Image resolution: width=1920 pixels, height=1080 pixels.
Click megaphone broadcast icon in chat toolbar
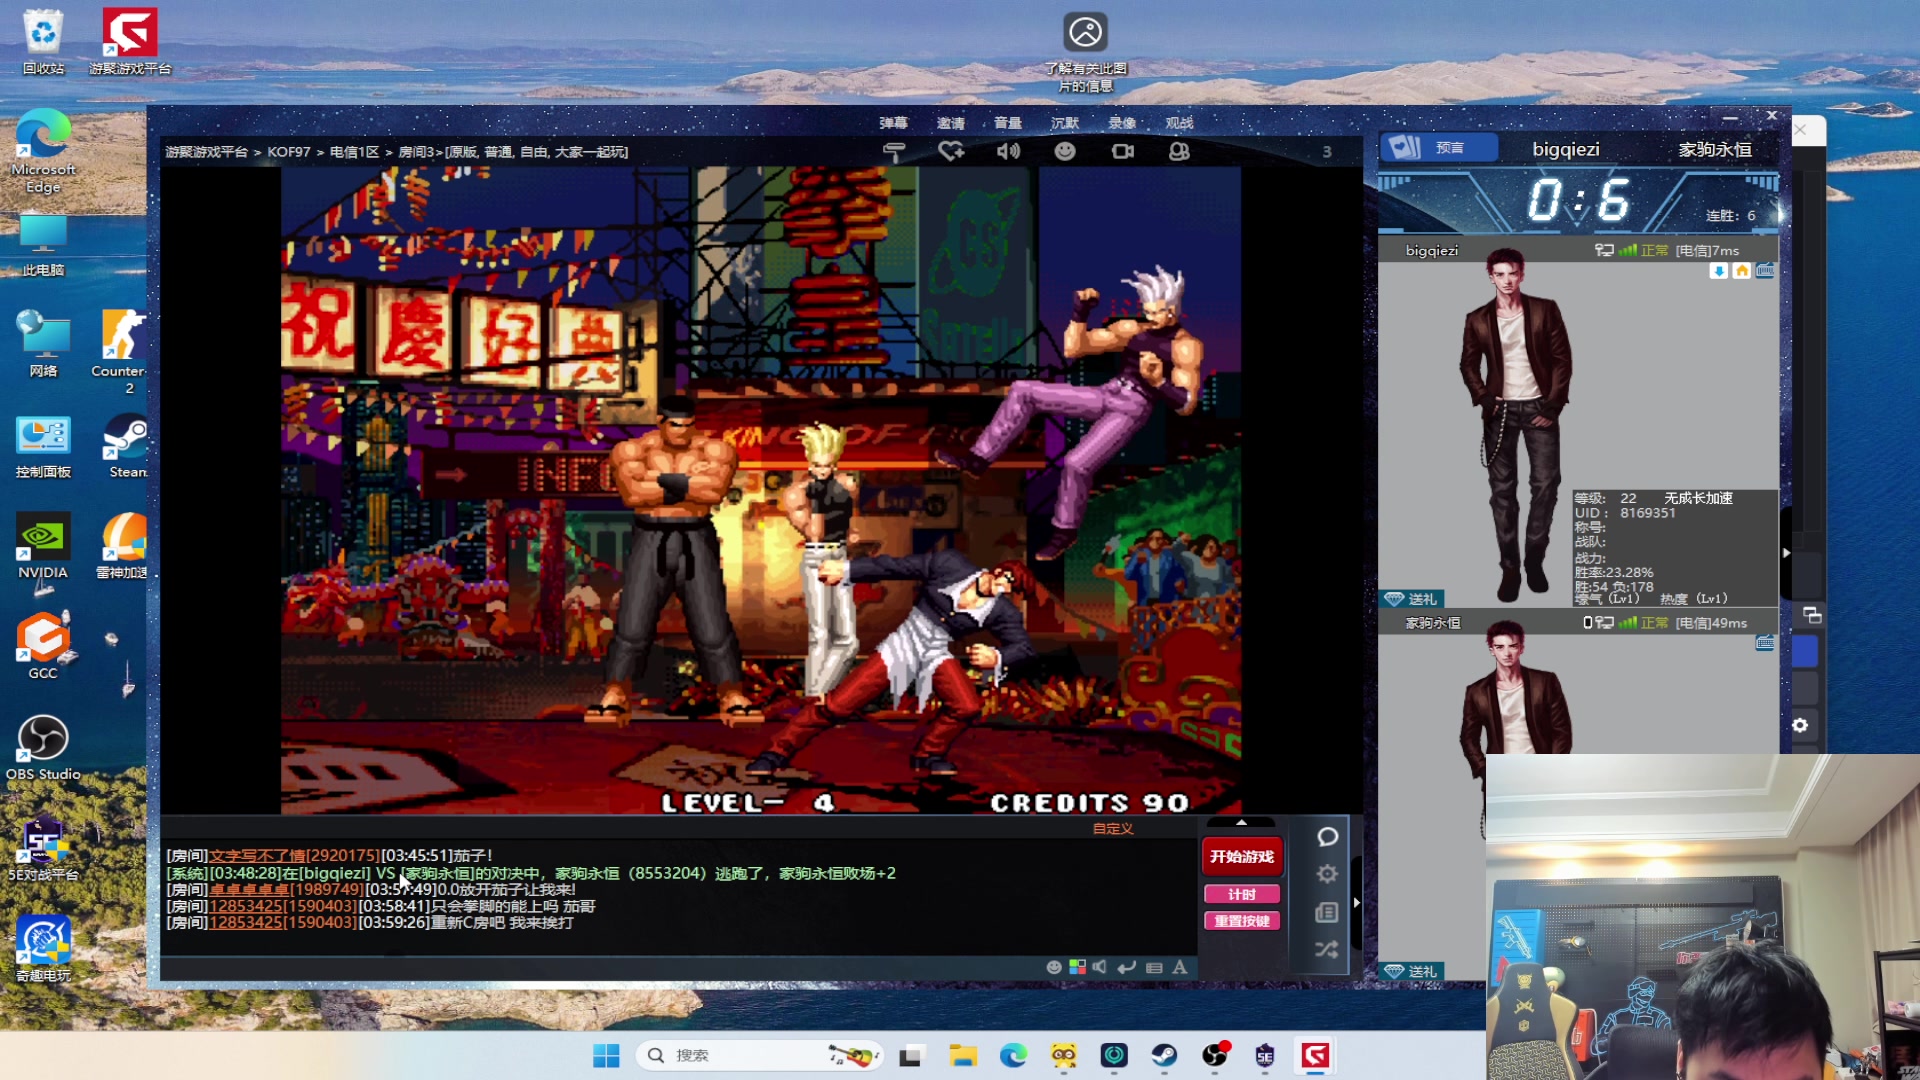point(1100,967)
